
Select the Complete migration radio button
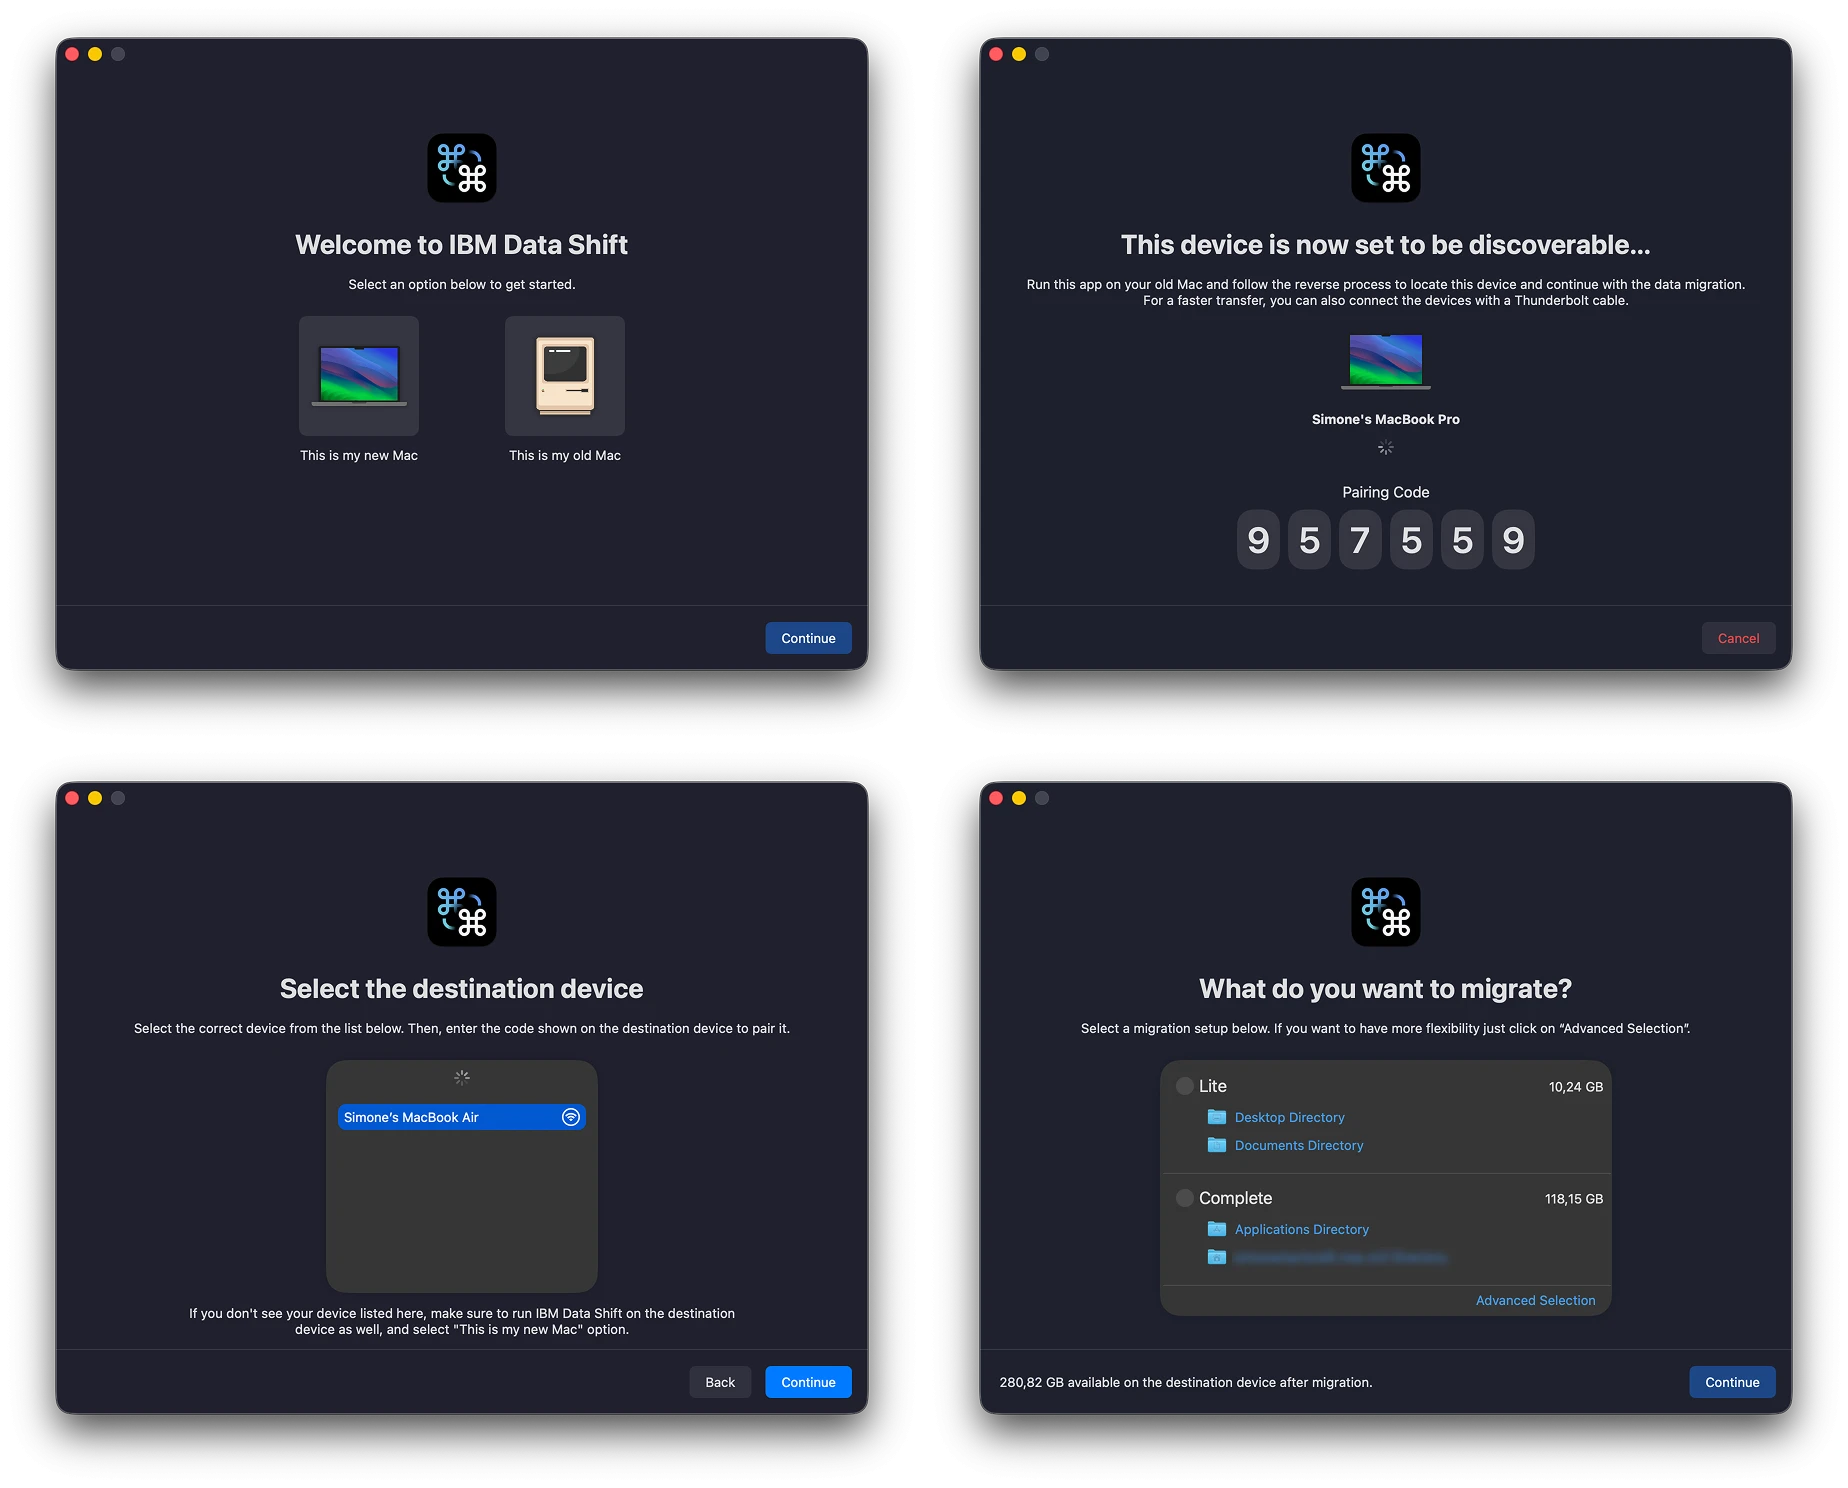1185,1198
